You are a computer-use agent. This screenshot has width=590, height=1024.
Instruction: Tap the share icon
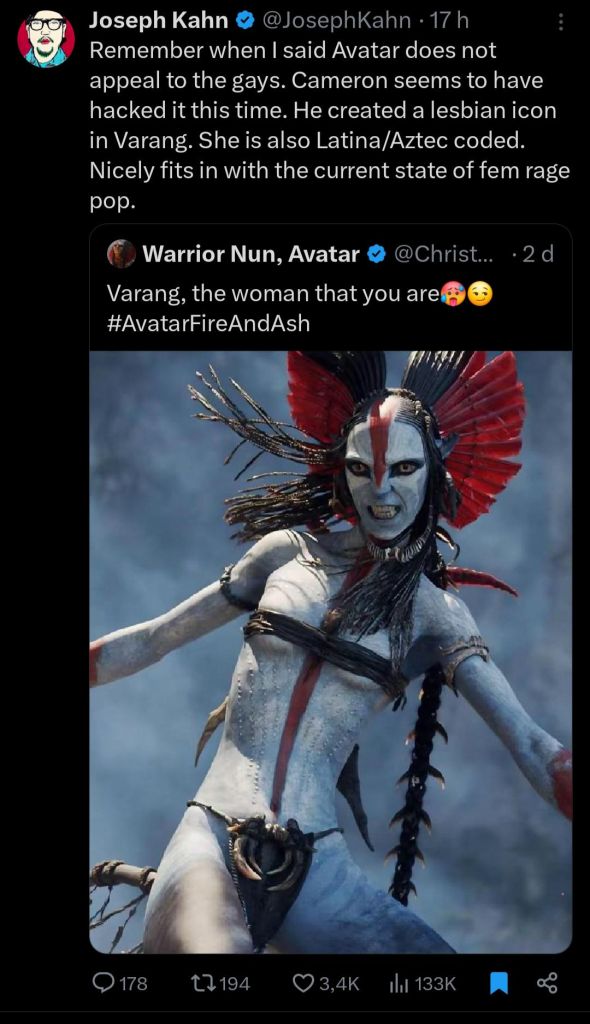click(547, 982)
